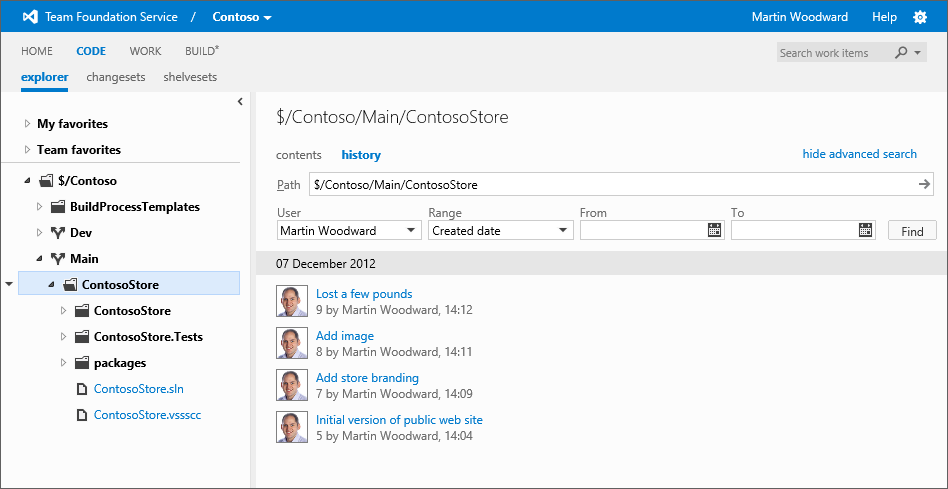Select the inner ContosoStore subfolder
This screenshot has height=489, width=948.
(x=132, y=311)
